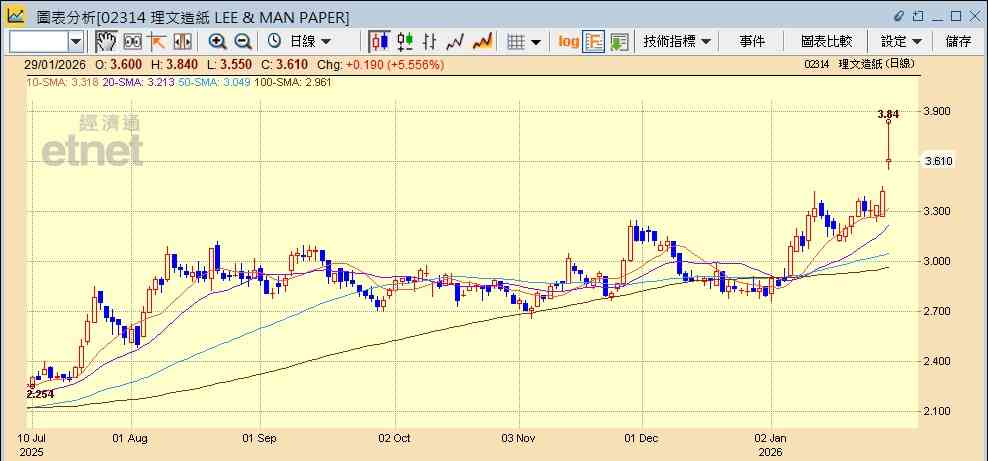Click the pop-out window icon in title bar

click(x=919, y=16)
